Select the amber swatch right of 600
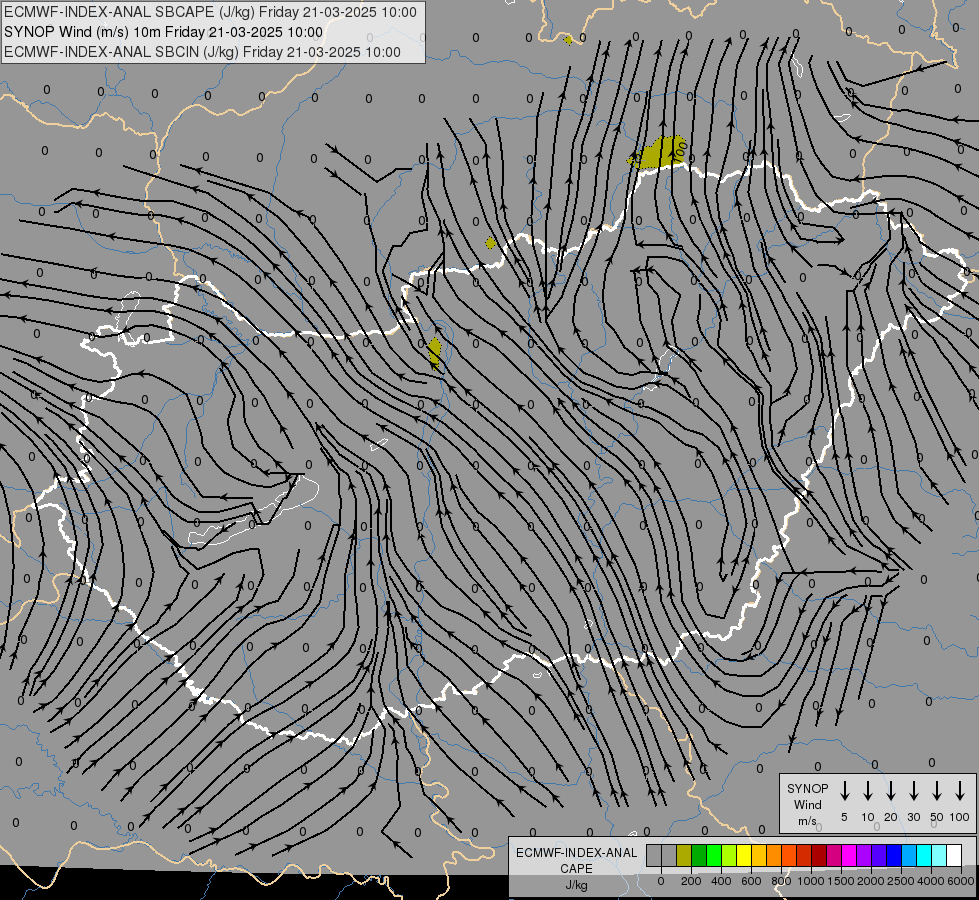The width and height of the screenshot is (979, 900). coord(759,855)
